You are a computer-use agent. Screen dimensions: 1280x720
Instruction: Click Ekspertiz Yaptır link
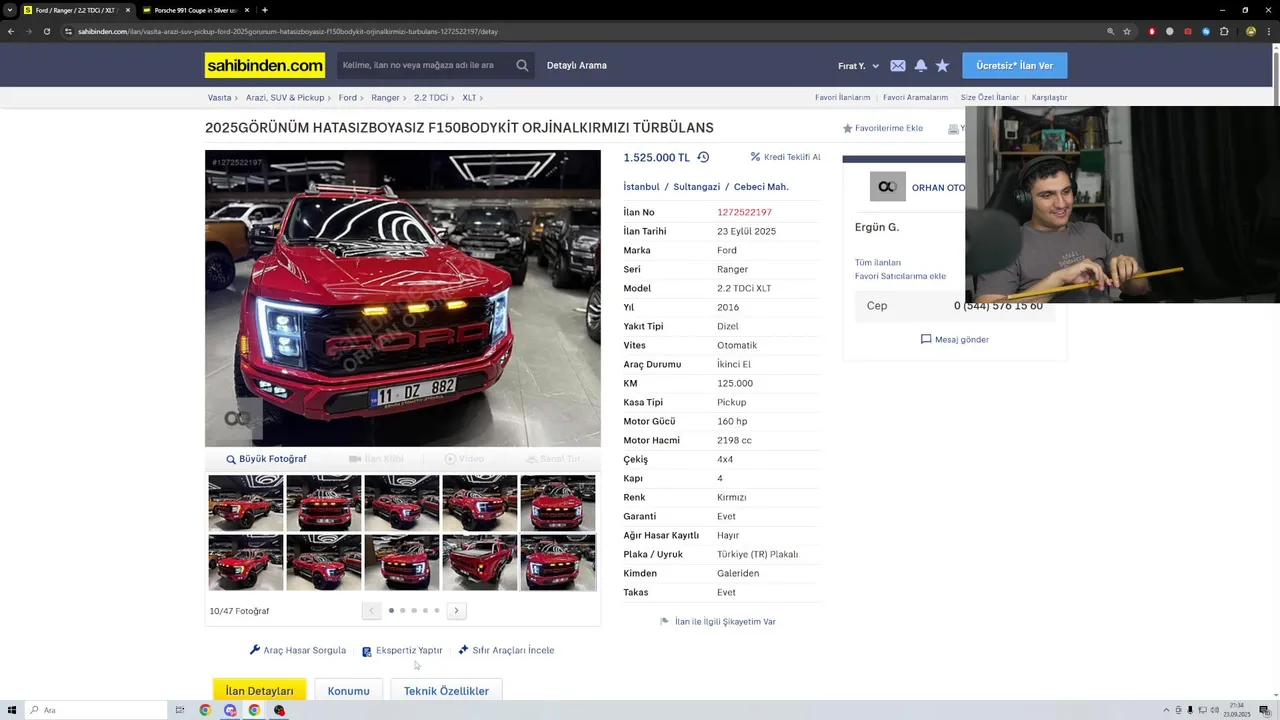tap(402, 650)
